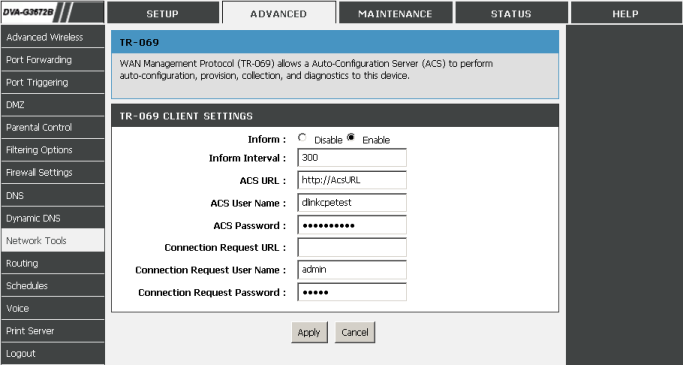Open Port Forwarding settings
Screen dimensions: 683x365
click(53, 60)
